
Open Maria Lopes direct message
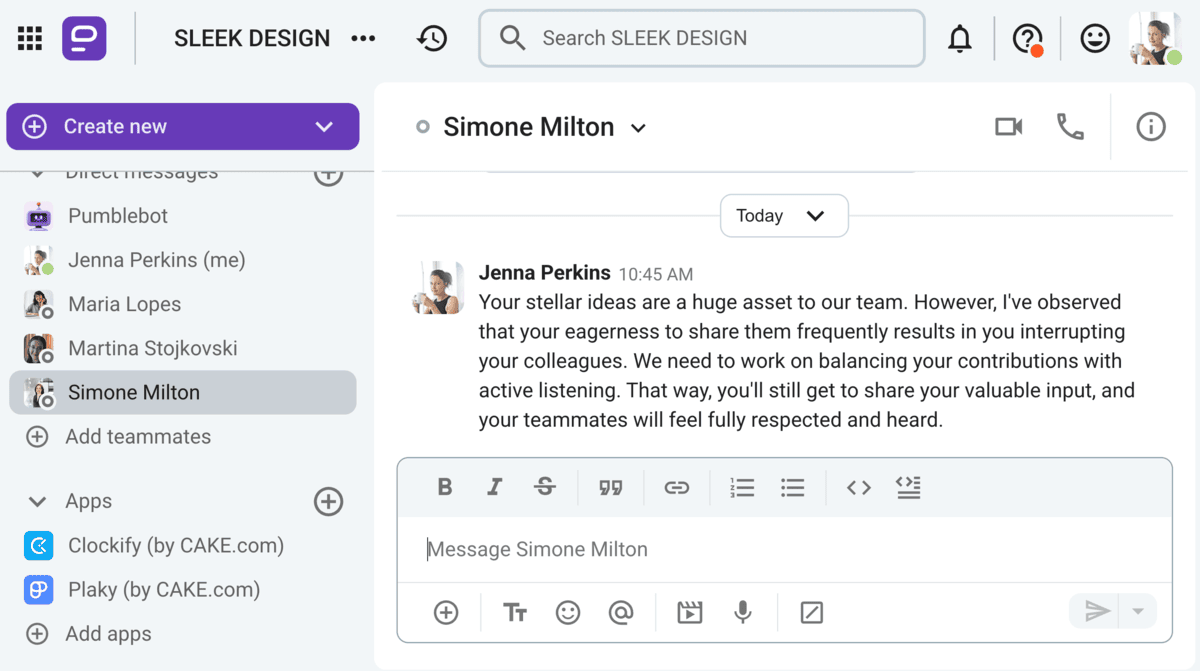click(x=124, y=304)
